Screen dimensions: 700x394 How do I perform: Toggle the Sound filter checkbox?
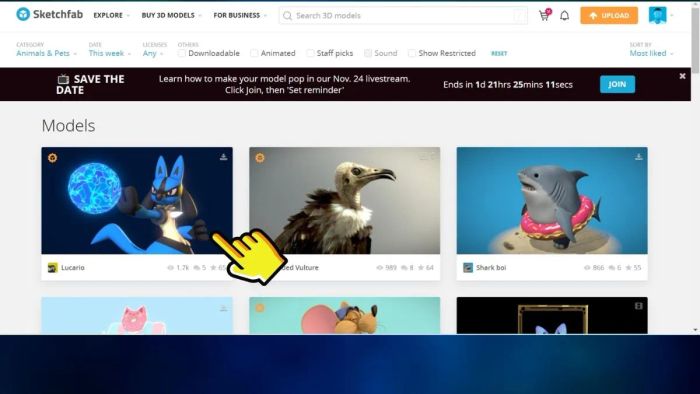click(368, 53)
